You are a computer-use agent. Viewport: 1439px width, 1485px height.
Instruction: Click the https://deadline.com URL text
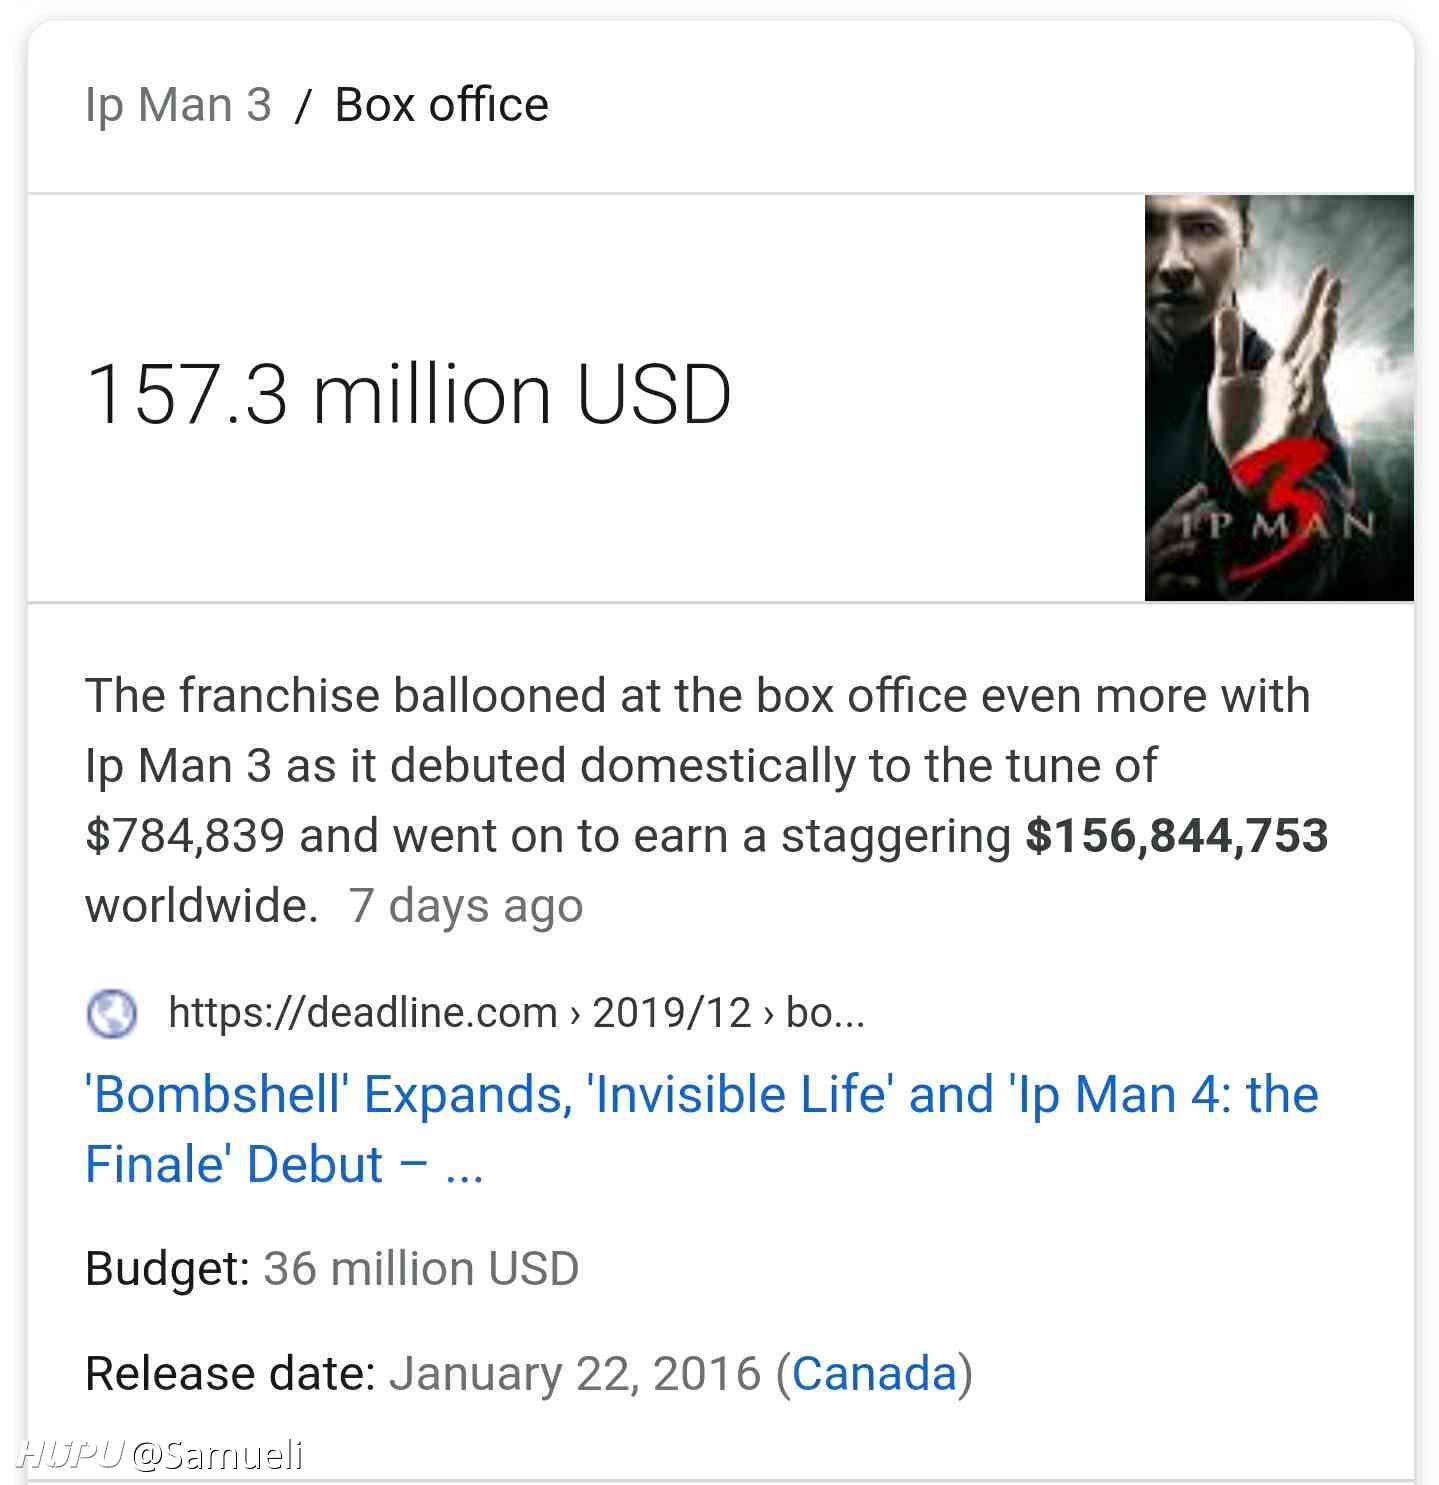pyautogui.click(x=362, y=1013)
